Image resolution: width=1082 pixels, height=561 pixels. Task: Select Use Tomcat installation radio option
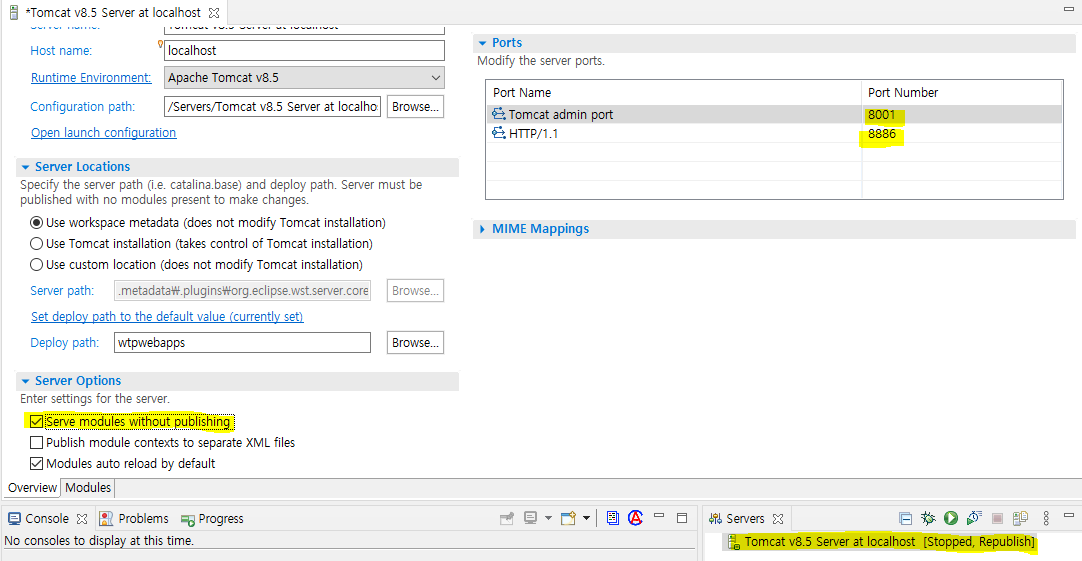(37, 244)
